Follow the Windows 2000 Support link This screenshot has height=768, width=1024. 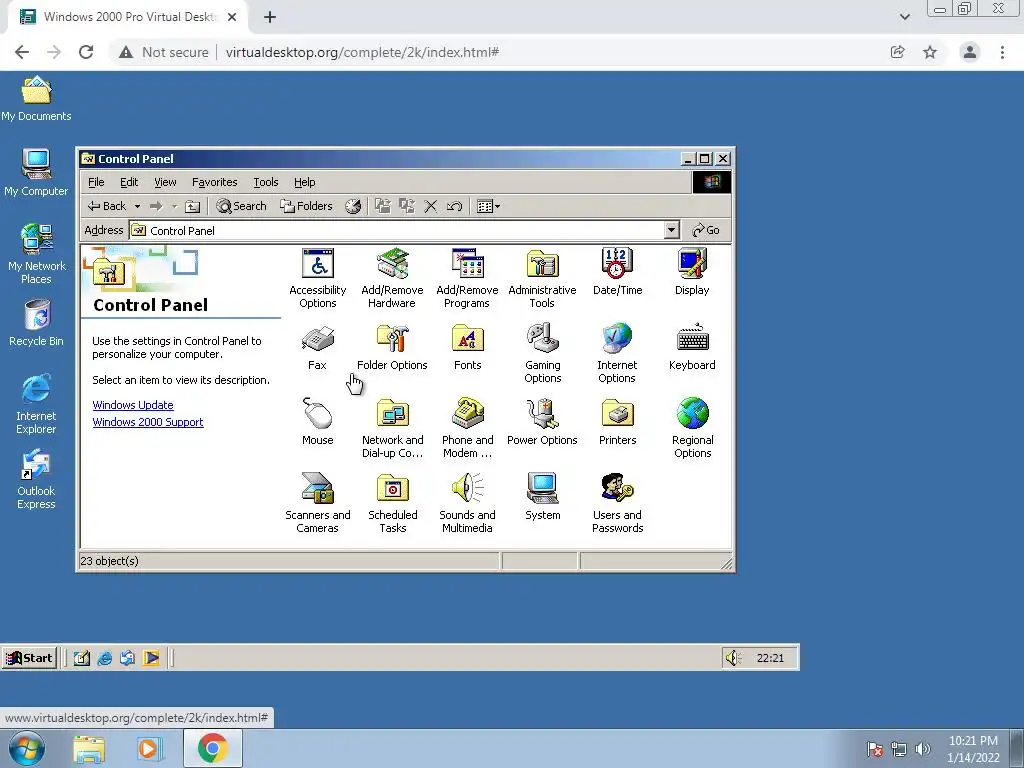tap(148, 422)
